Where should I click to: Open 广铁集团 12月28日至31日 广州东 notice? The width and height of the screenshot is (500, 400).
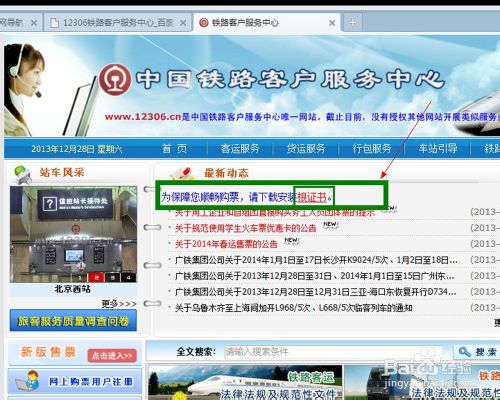(315, 276)
